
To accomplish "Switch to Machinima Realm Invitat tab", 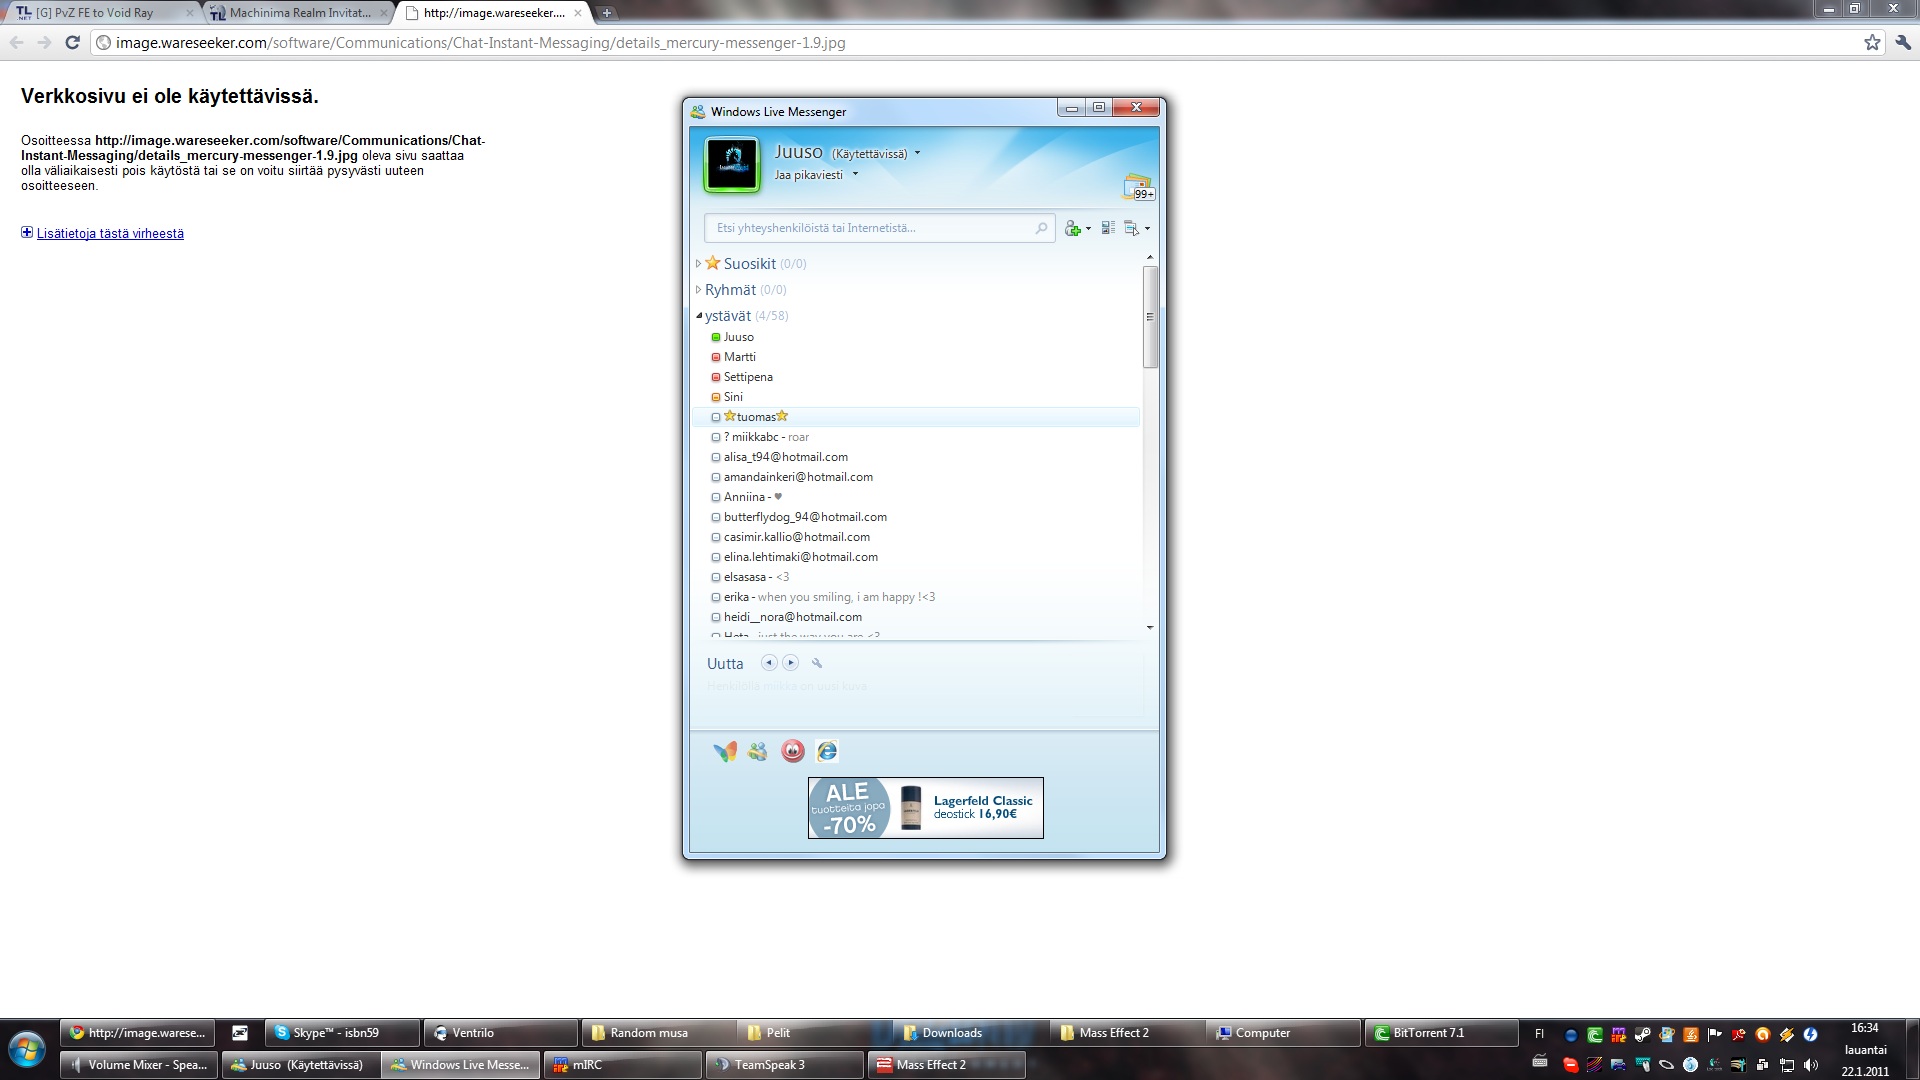I will coord(299,13).
